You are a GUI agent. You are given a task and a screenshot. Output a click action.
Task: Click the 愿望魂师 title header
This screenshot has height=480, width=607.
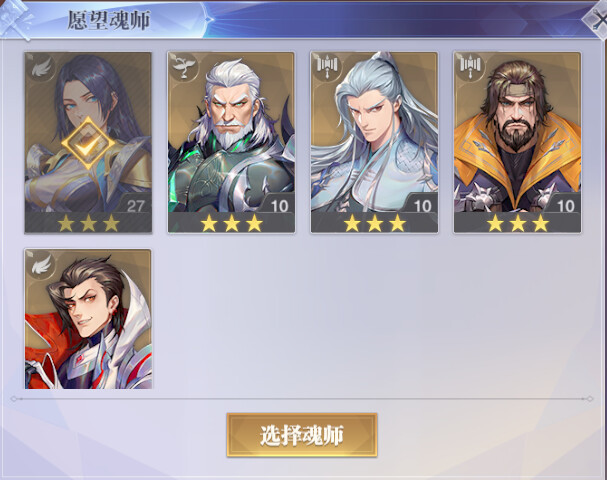tap(109, 21)
